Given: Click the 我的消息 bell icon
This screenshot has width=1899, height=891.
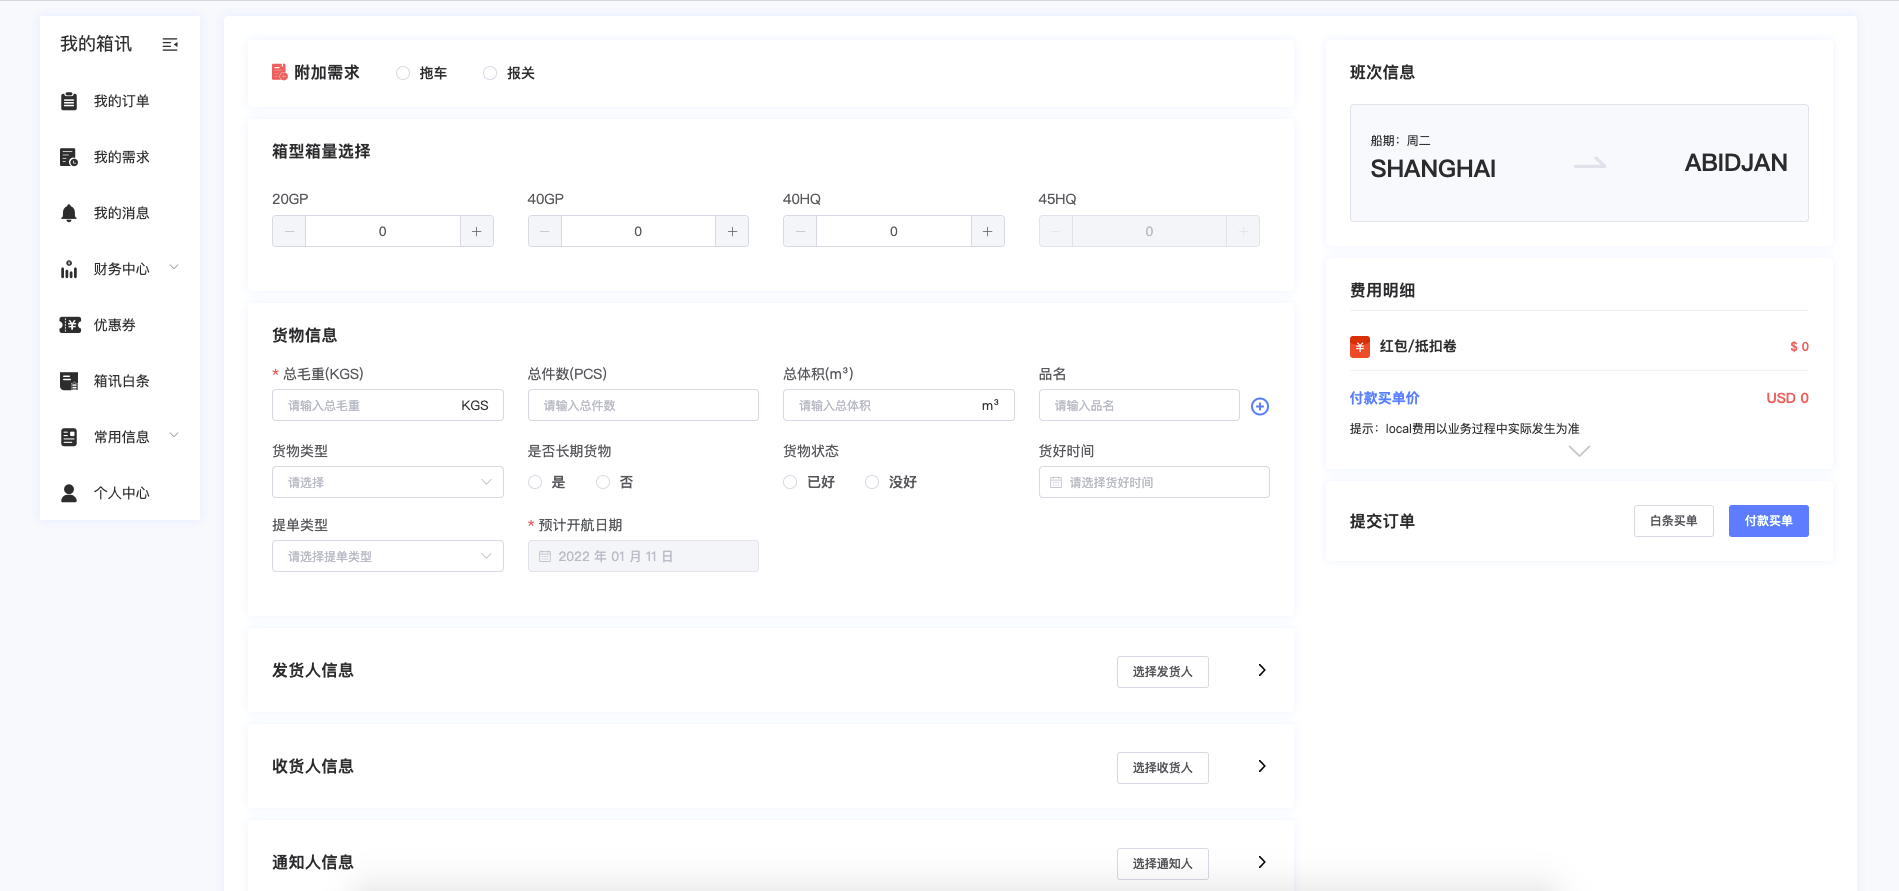Looking at the screenshot, I should (69, 213).
